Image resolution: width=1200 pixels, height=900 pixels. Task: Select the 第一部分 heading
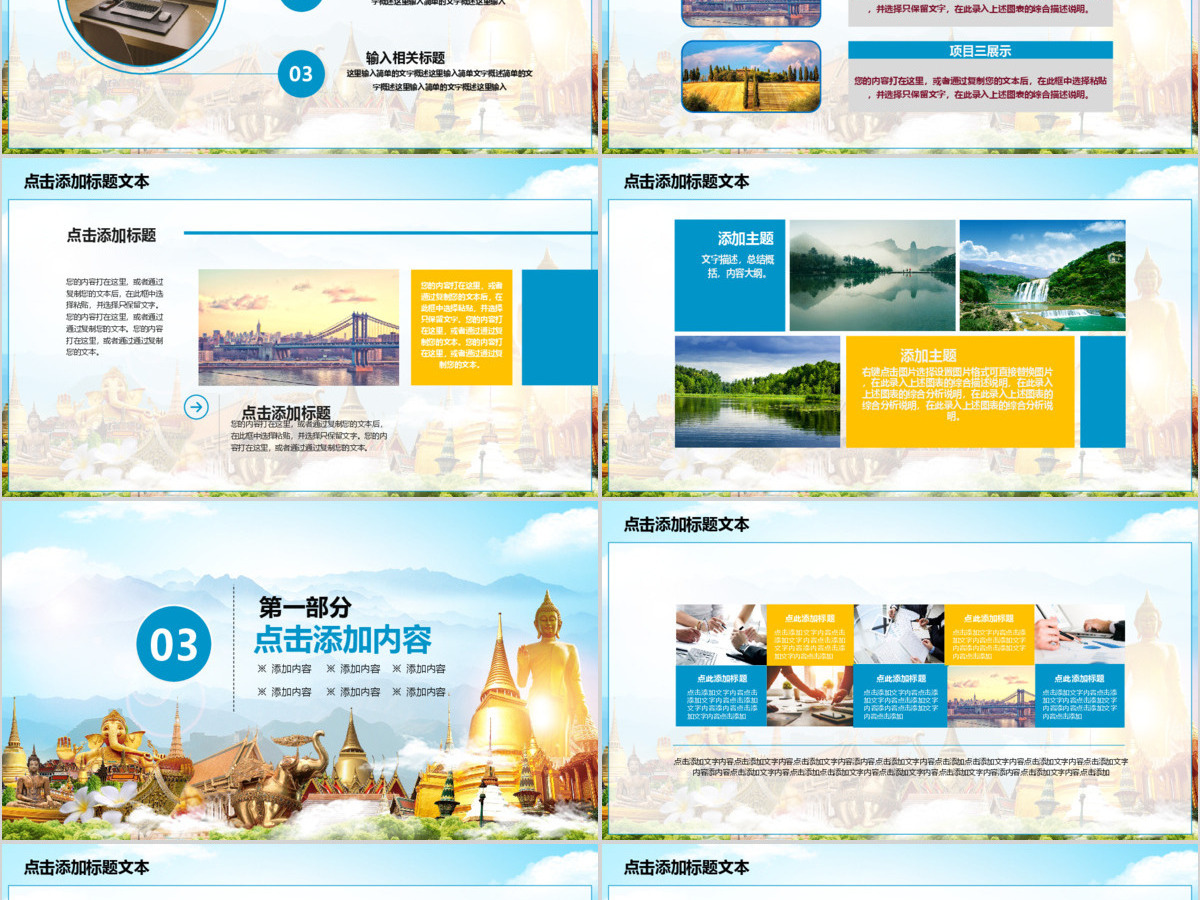pos(305,607)
